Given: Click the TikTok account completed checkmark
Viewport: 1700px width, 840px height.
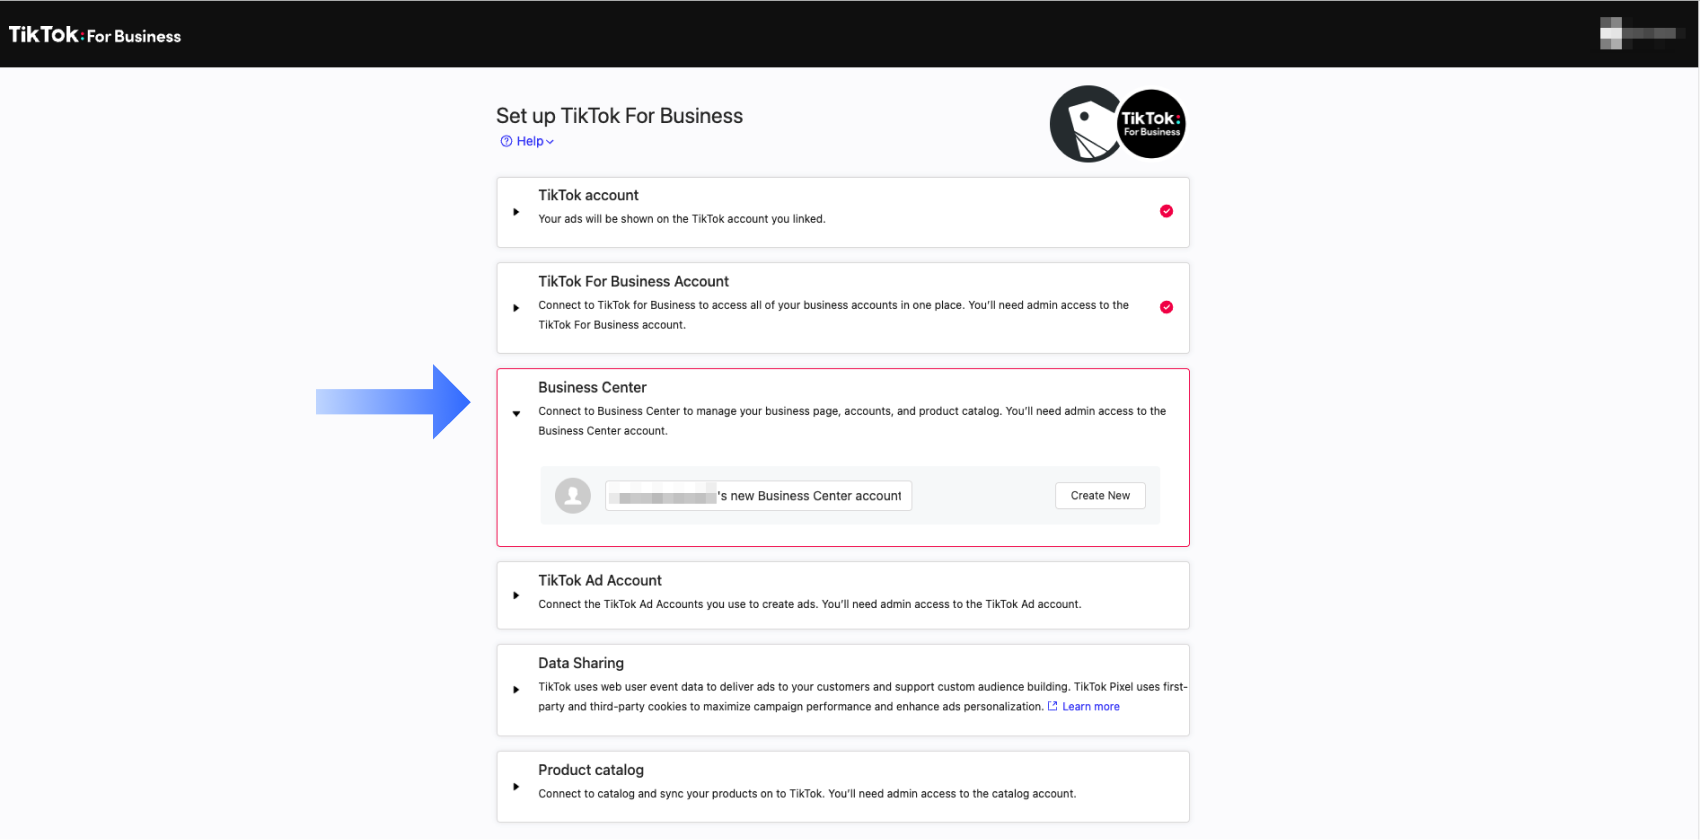Looking at the screenshot, I should click(x=1166, y=211).
